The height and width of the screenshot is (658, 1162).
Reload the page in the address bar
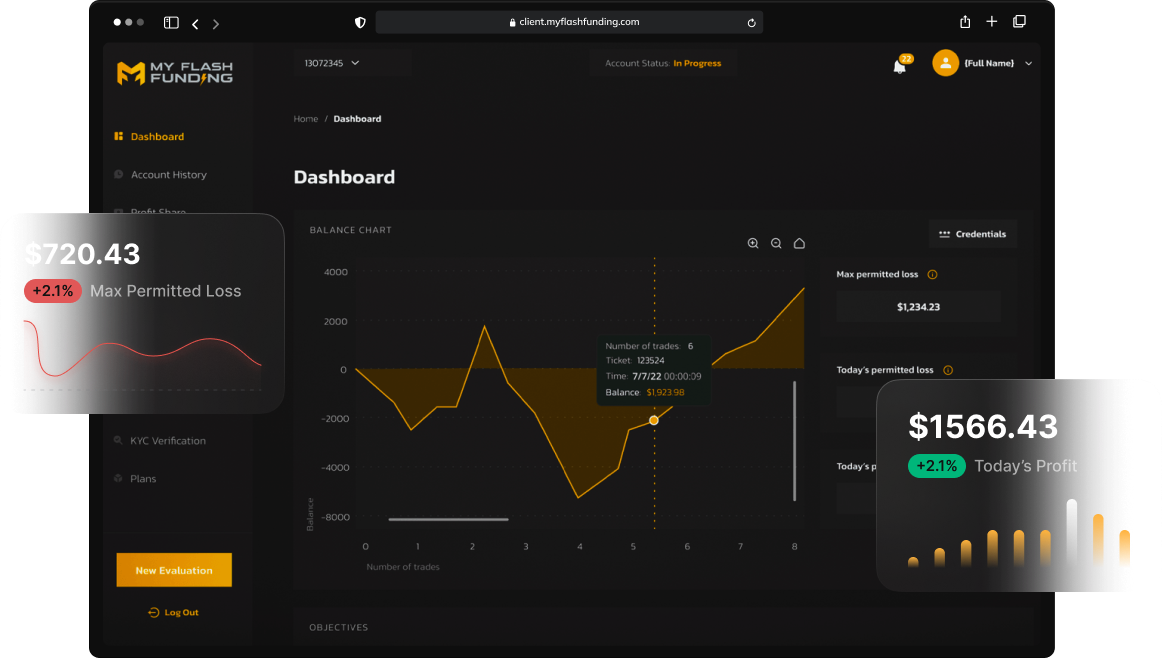click(x=751, y=22)
